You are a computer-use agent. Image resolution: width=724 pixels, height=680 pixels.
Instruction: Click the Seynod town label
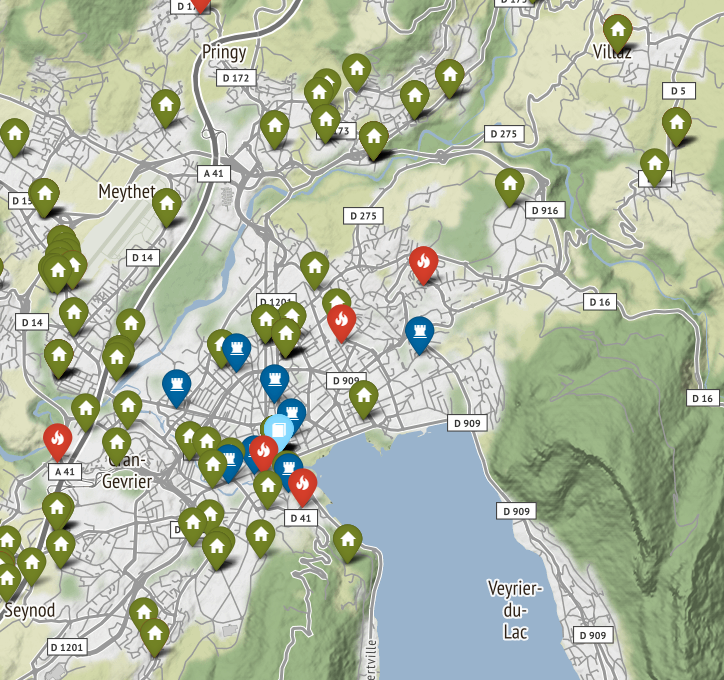30,610
